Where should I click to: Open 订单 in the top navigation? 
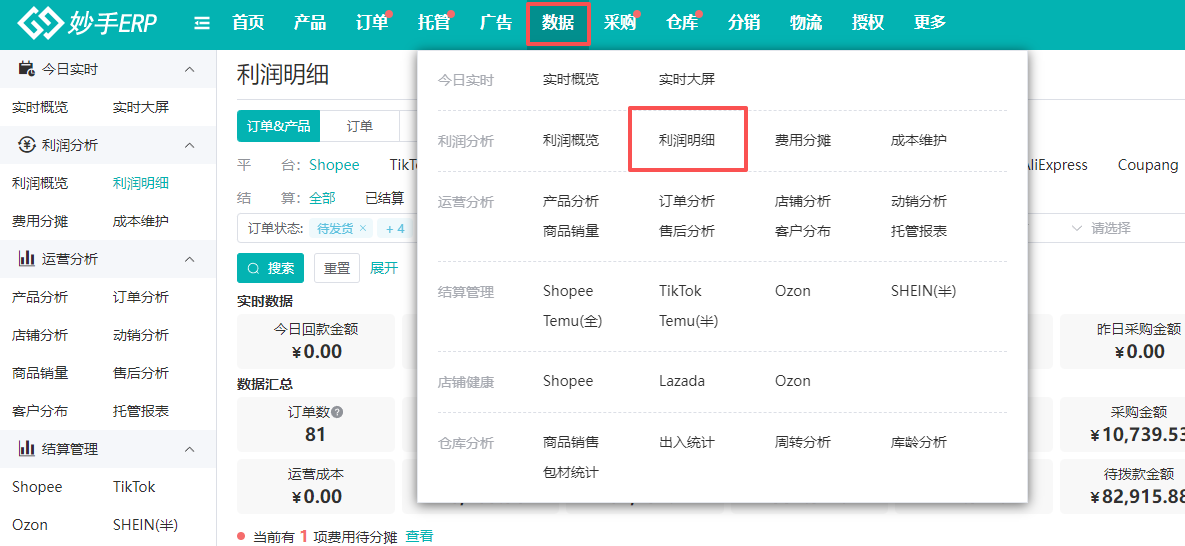click(372, 23)
